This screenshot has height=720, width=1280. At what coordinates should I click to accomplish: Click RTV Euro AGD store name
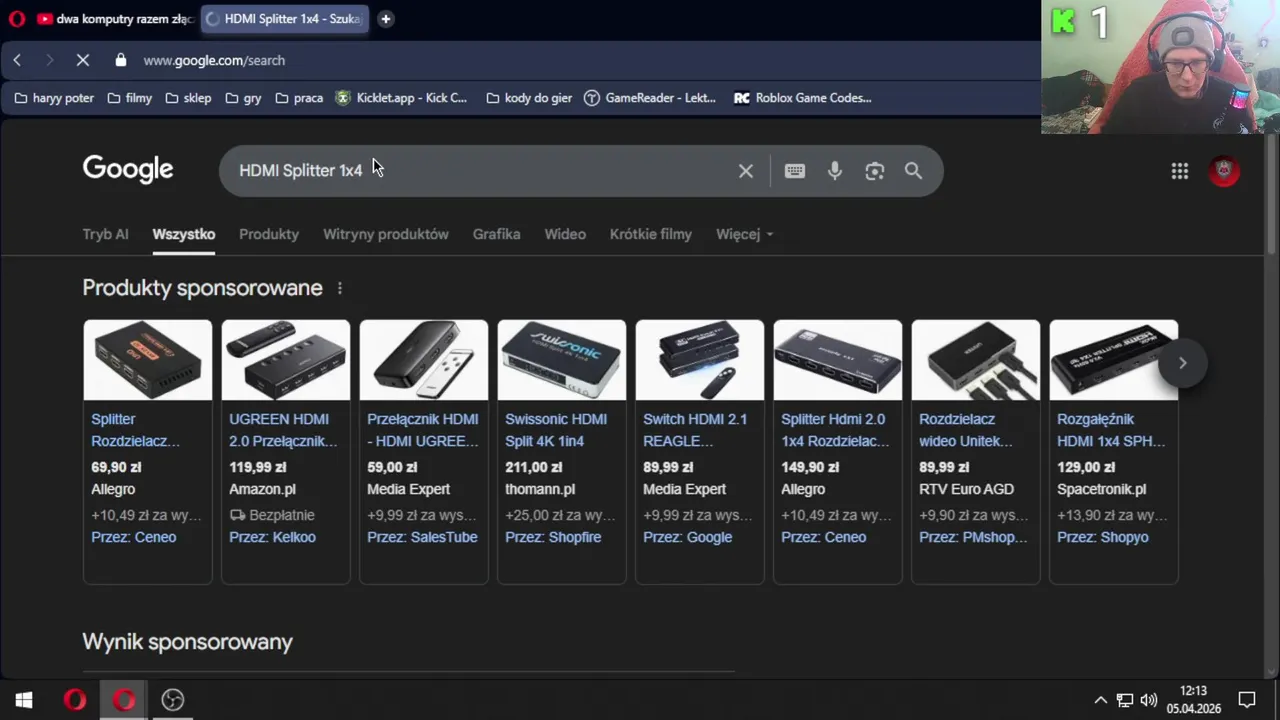click(x=966, y=489)
